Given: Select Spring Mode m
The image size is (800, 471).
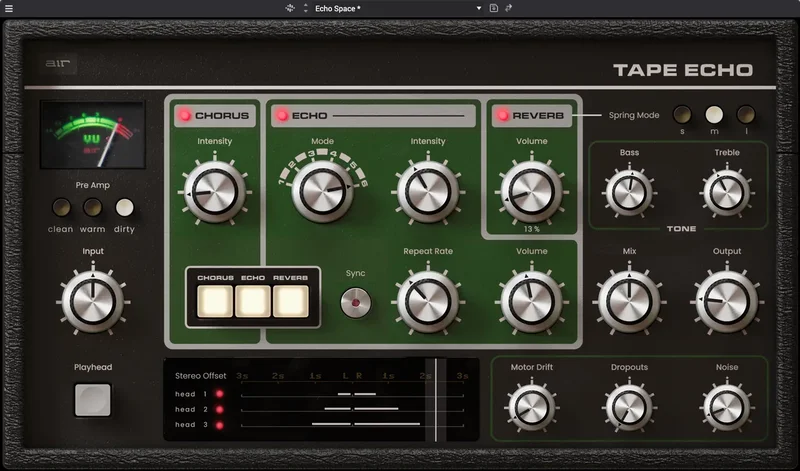Looking at the screenshot, I should 714,114.
